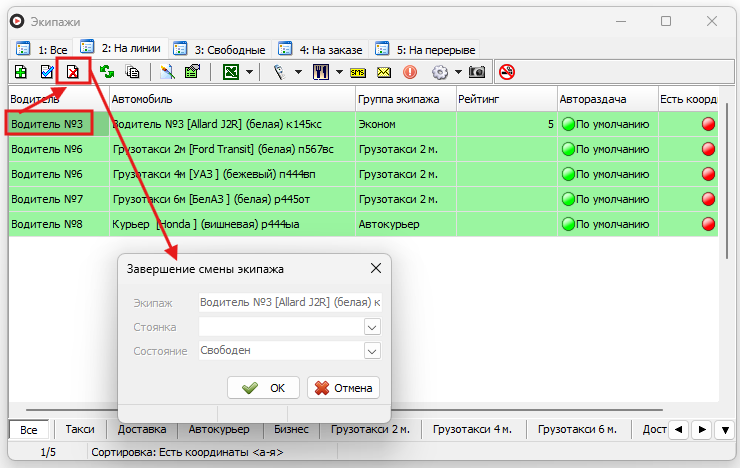Click the green refresh arrows icon
Screen dimensions: 740x468
click(107, 72)
